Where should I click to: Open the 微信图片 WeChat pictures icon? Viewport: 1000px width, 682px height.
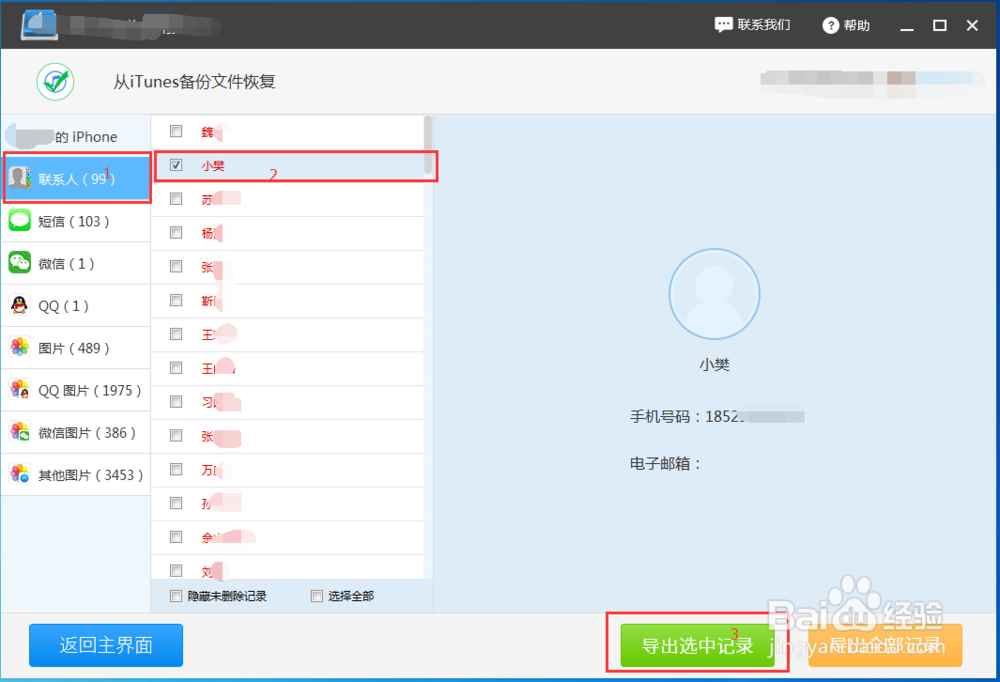pos(21,432)
